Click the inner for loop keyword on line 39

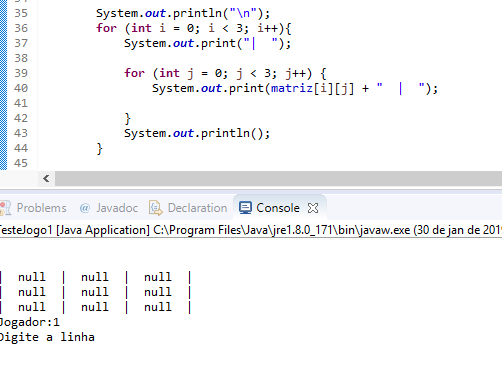coord(134,73)
